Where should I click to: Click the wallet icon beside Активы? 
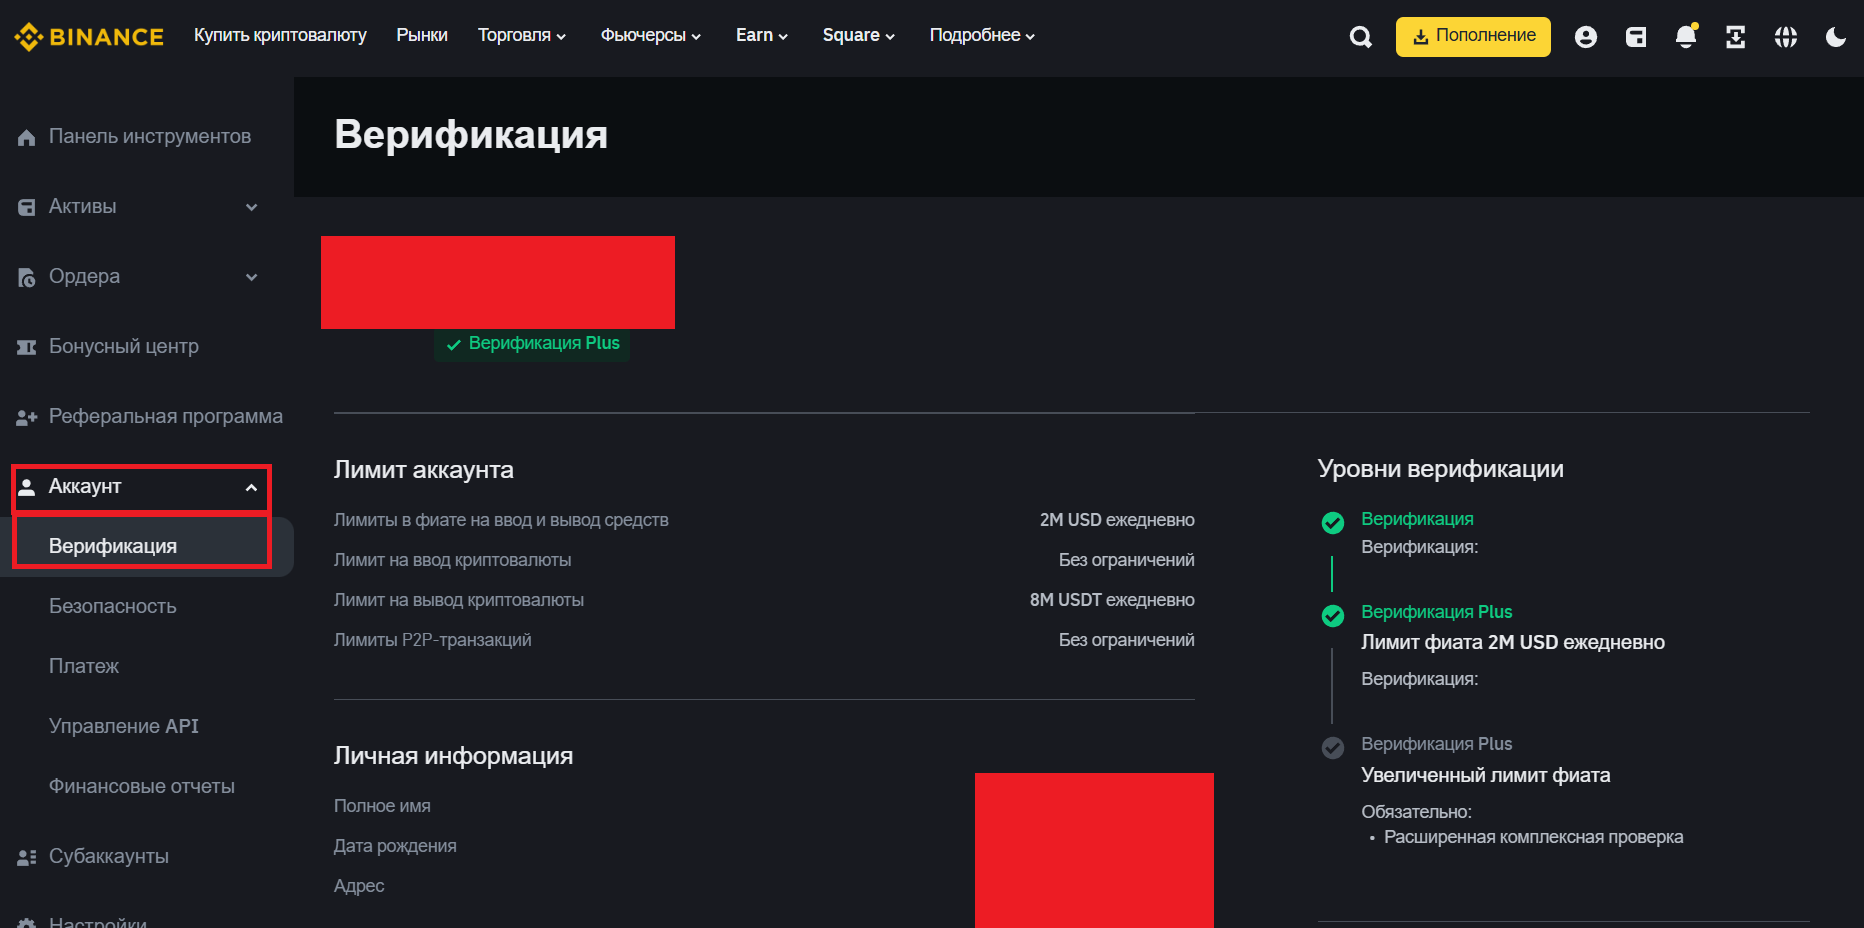click(x=27, y=207)
